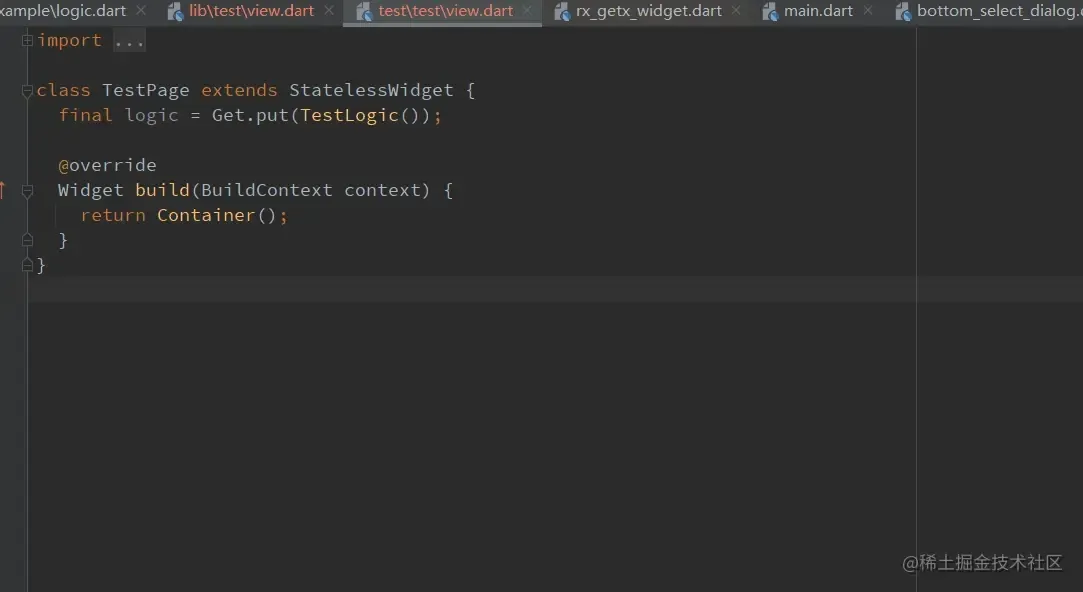
Task: Click the @override annotation
Action: click(107, 165)
